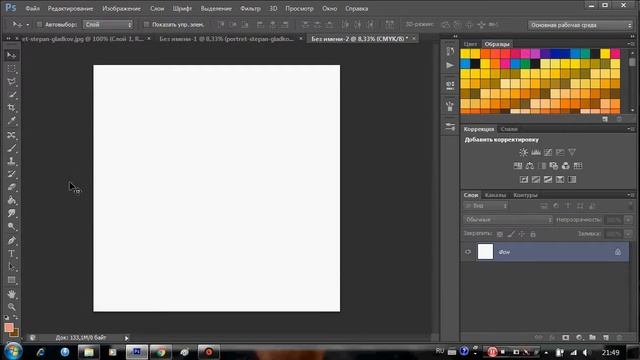This screenshot has width=640, height=360.
Task: Select the Path Selection tool
Action: pyautogui.click(x=11, y=267)
